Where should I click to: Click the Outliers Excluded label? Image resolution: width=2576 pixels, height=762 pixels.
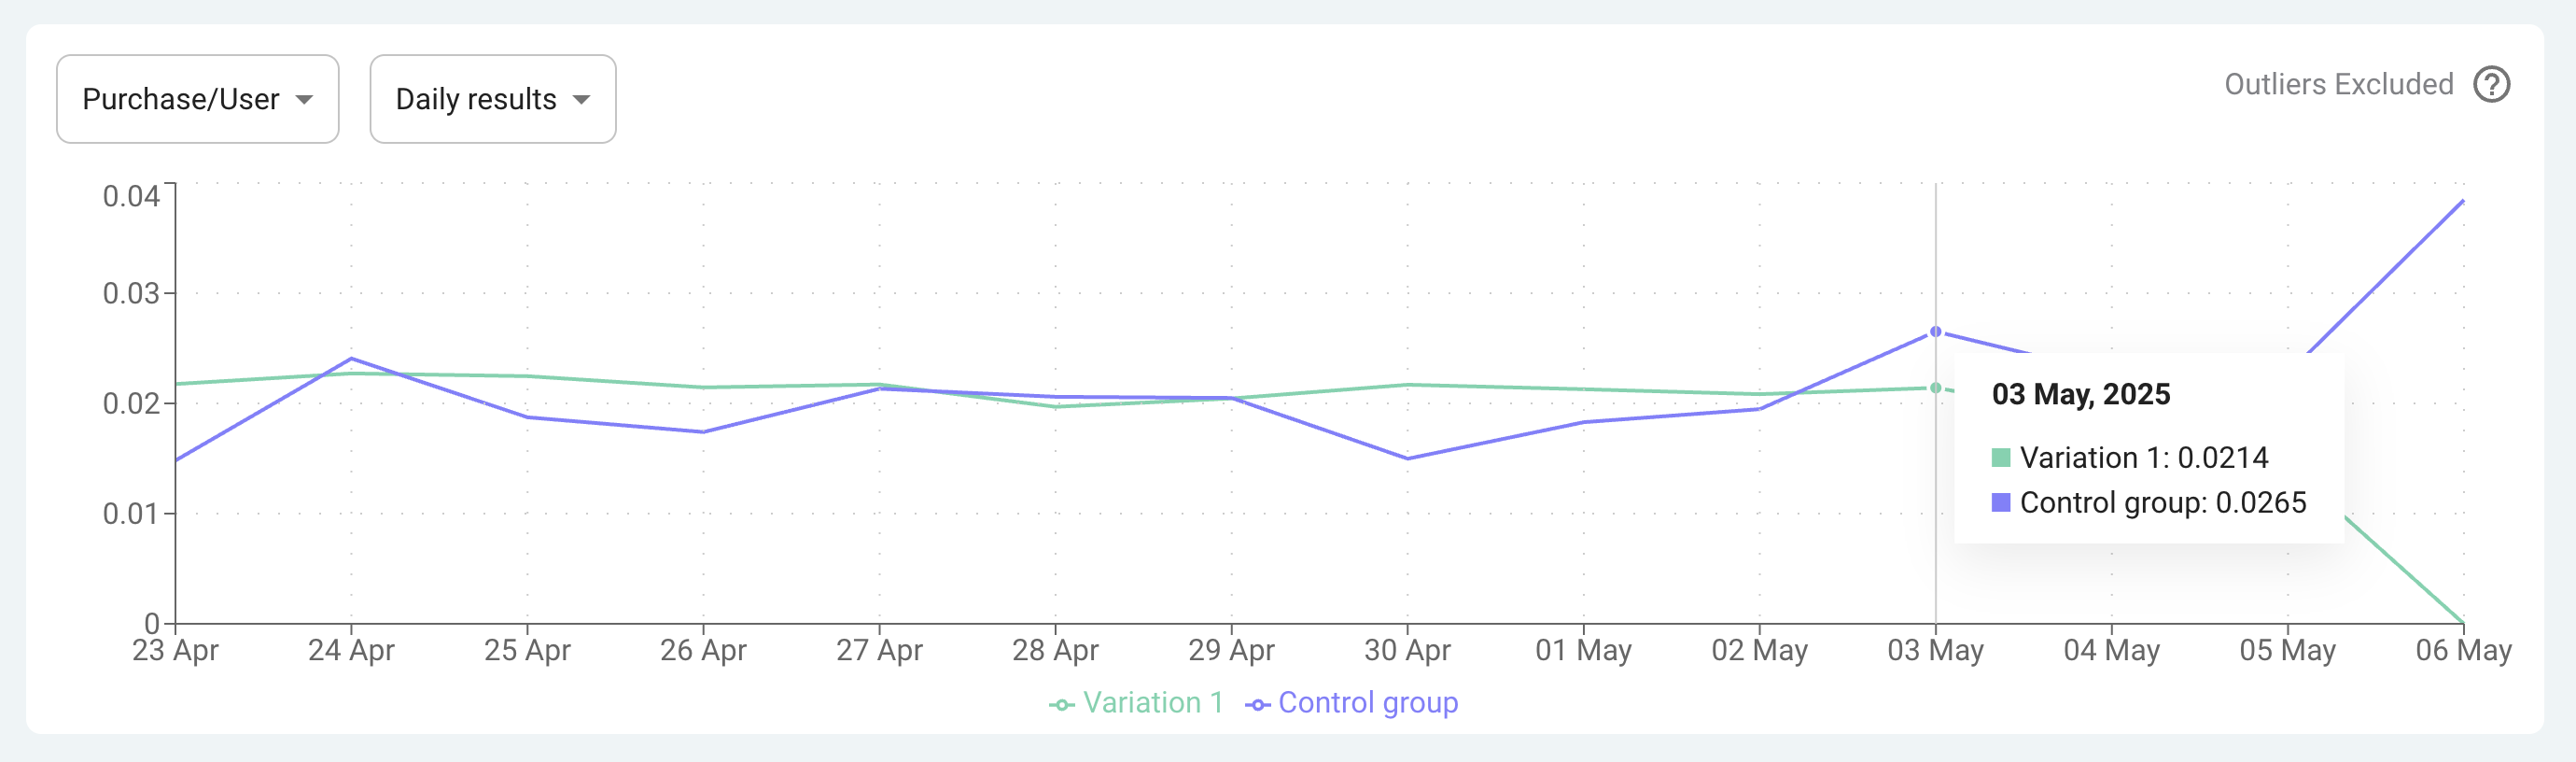click(x=2338, y=85)
